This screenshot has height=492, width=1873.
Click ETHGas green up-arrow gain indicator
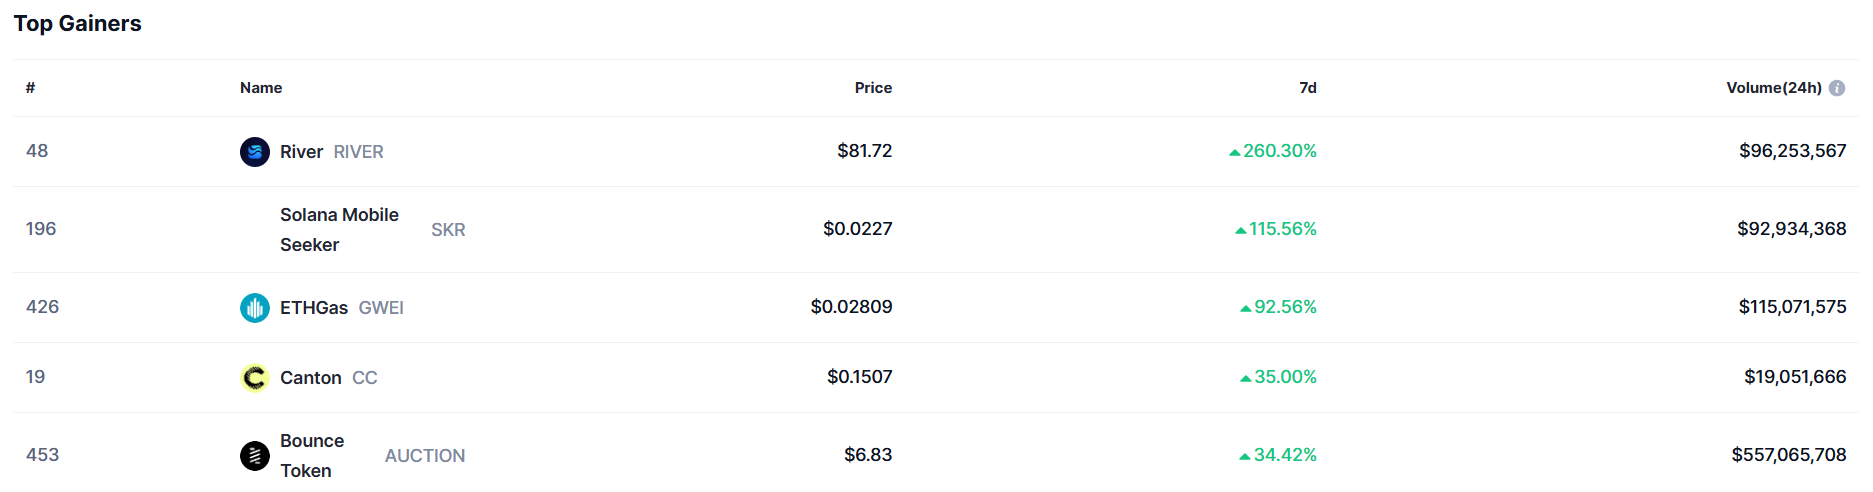pos(1246,308)
